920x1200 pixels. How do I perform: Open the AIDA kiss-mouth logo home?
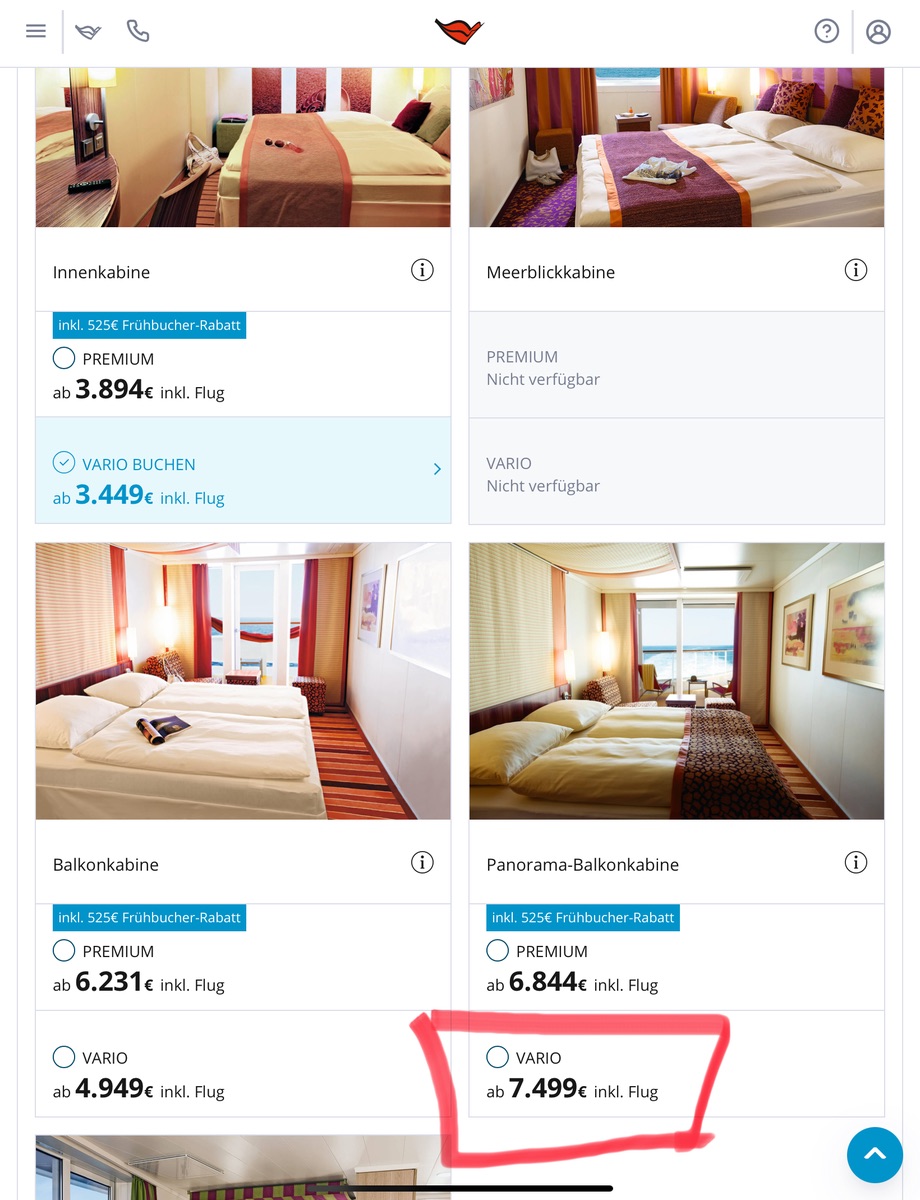point(459,32)
